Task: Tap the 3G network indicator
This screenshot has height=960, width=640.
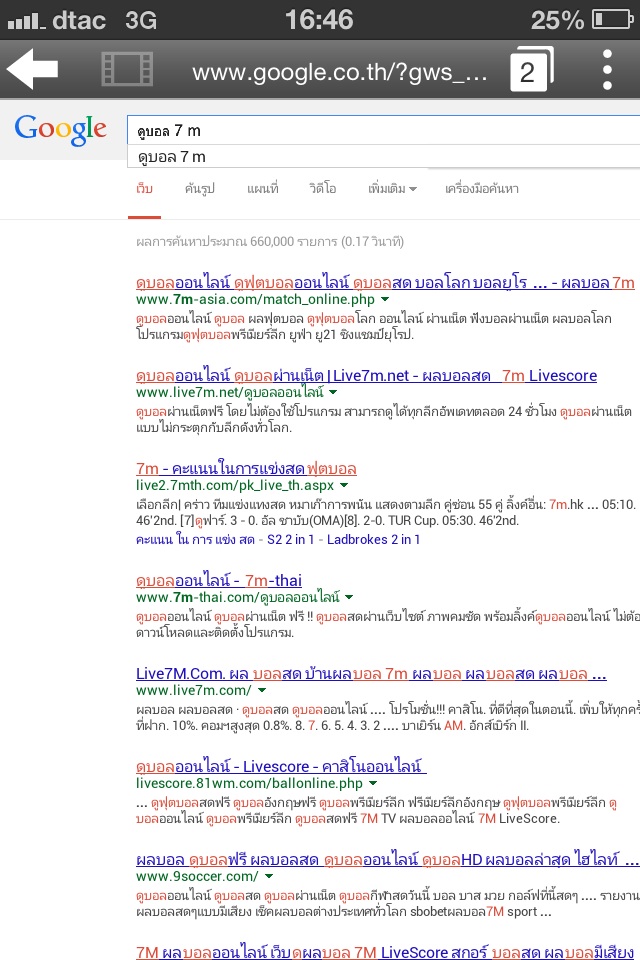Action: (141, 20)
